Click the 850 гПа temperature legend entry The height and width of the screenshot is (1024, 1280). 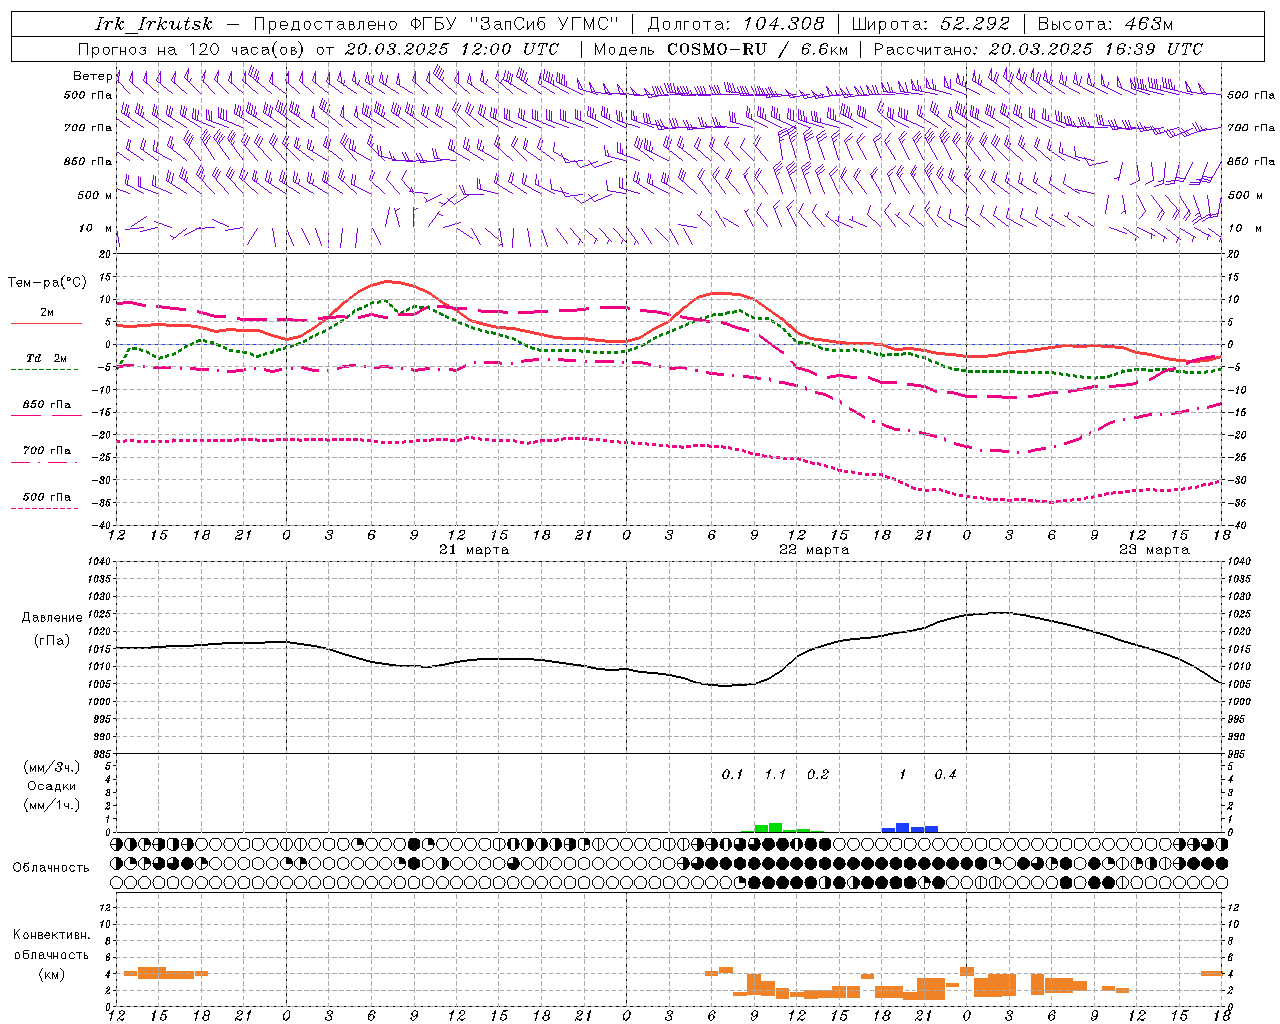pos(47,405)
